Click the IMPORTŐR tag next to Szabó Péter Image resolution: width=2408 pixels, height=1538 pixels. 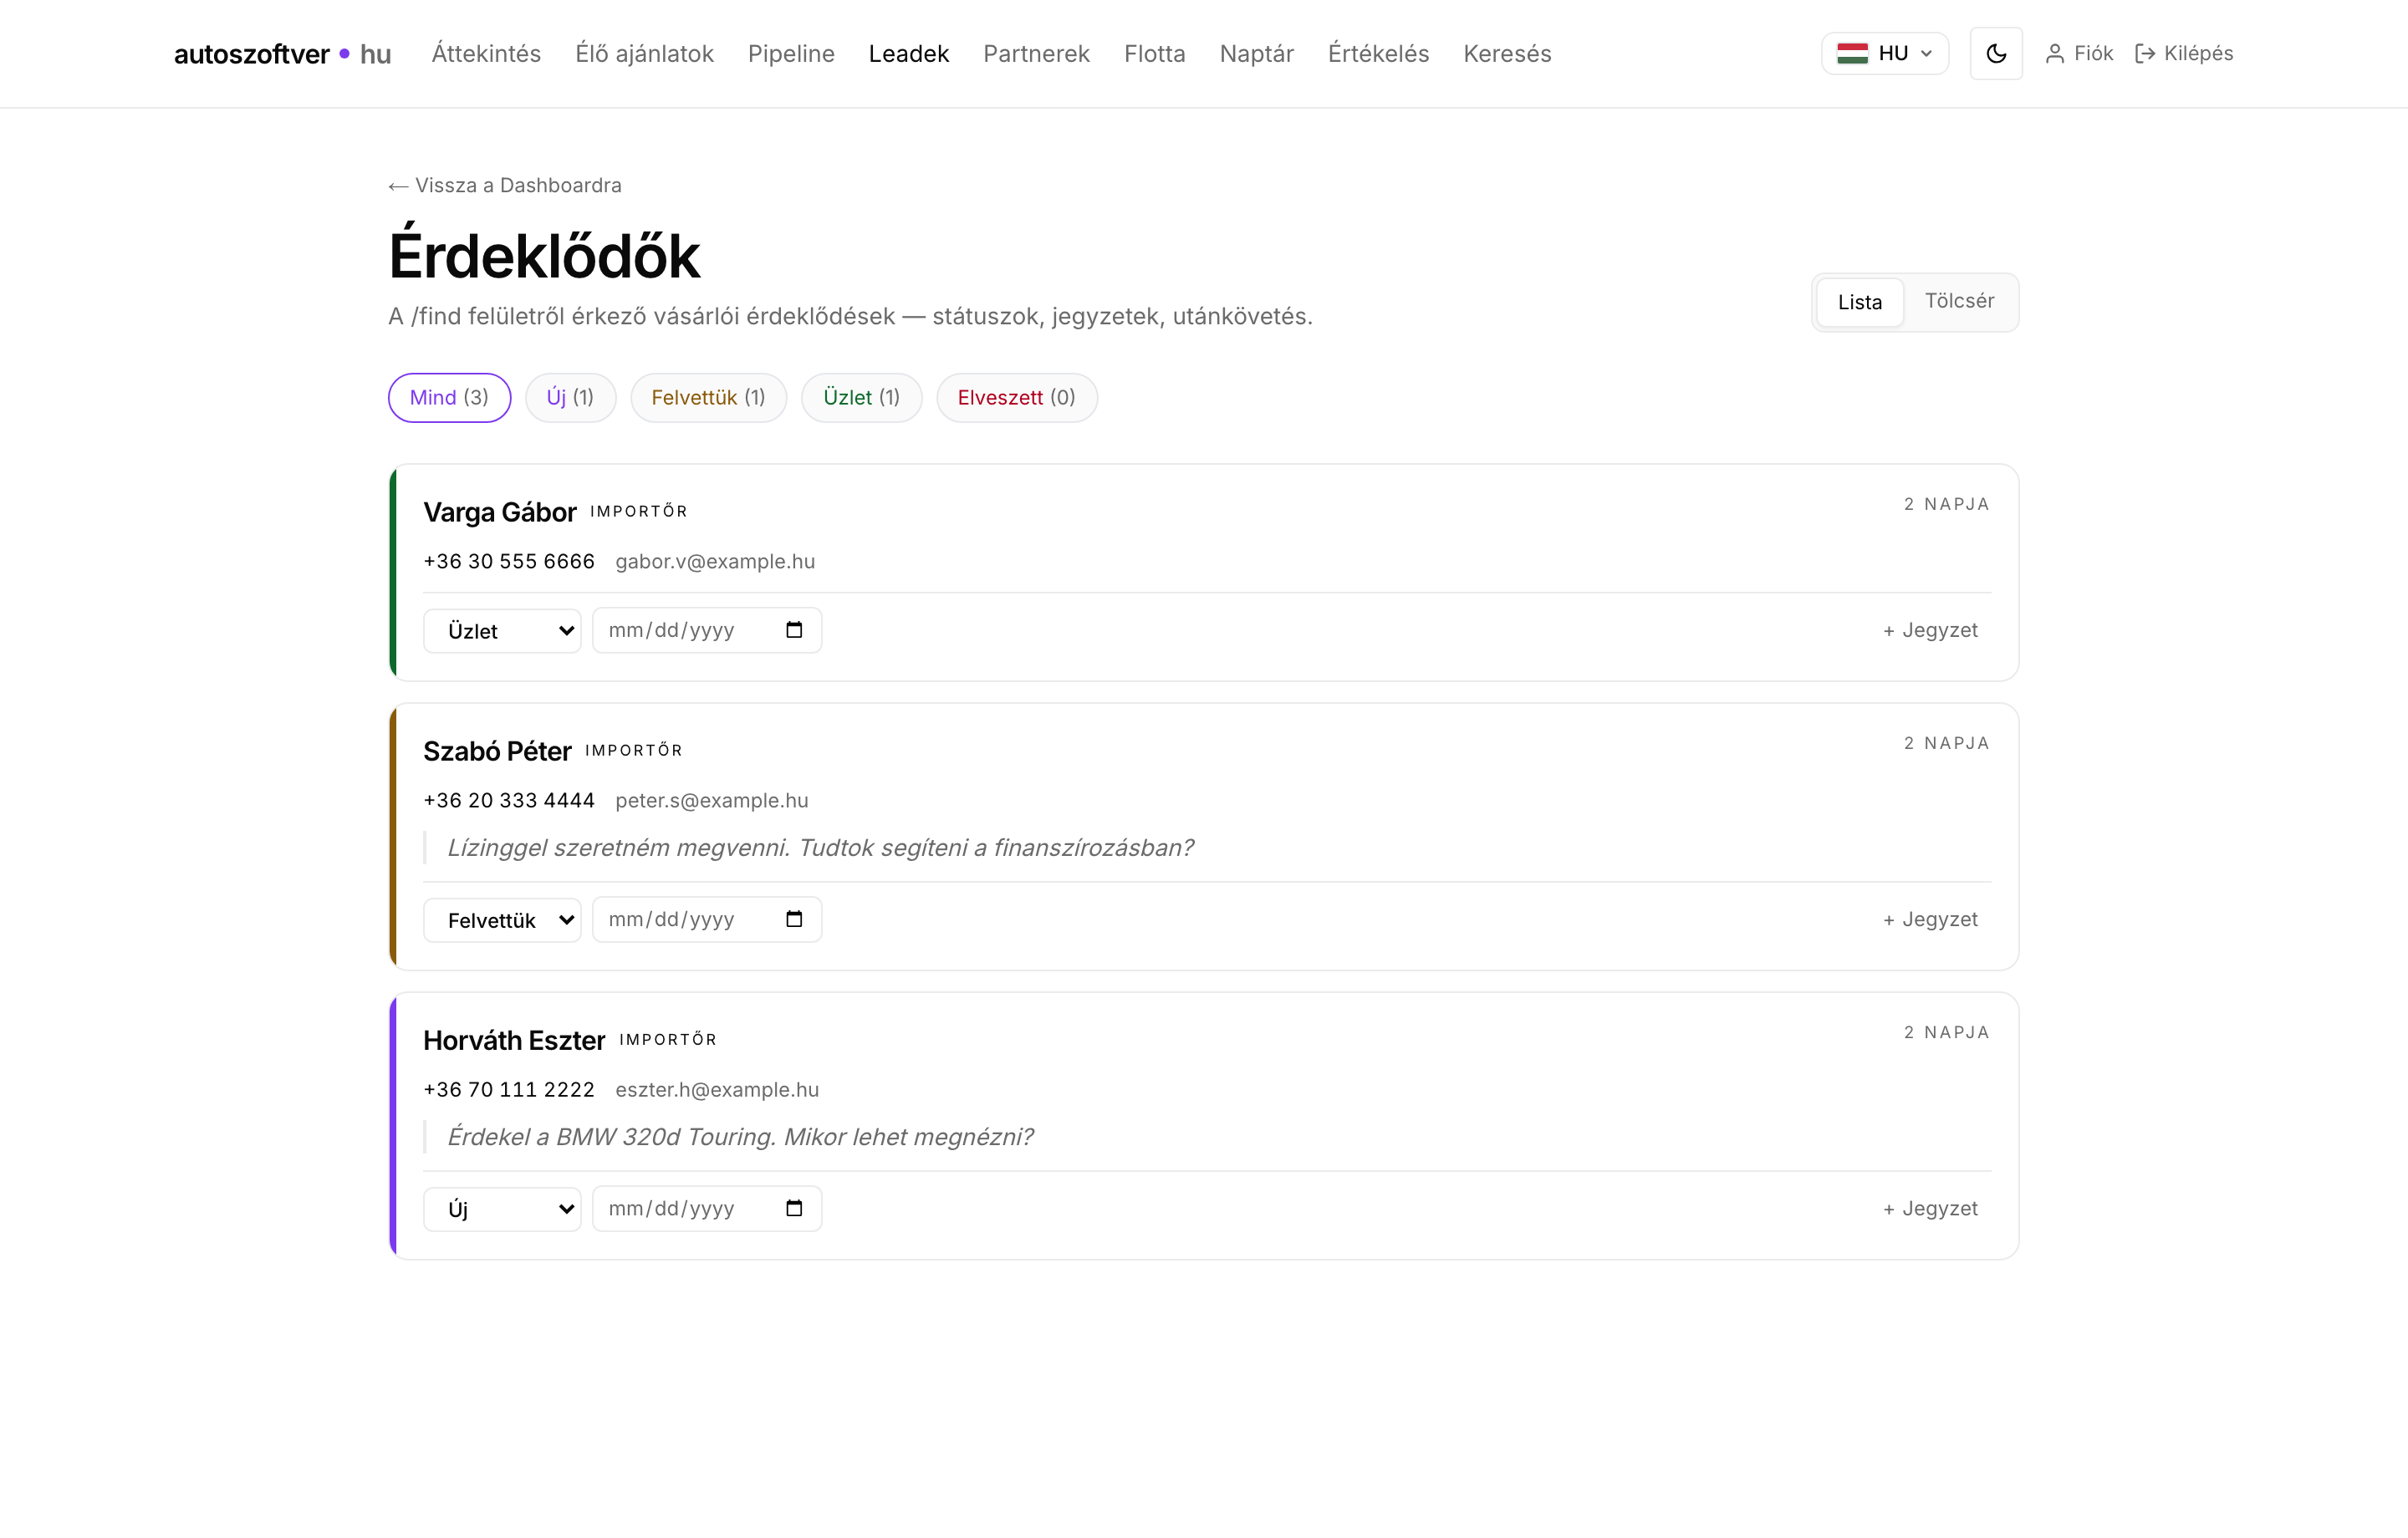pyautogui.click(x=634, y=750)
